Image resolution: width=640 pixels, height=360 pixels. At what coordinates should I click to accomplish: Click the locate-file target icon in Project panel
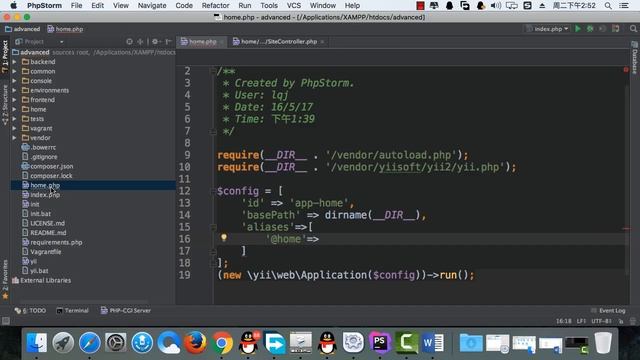click(x=129, y=42)
